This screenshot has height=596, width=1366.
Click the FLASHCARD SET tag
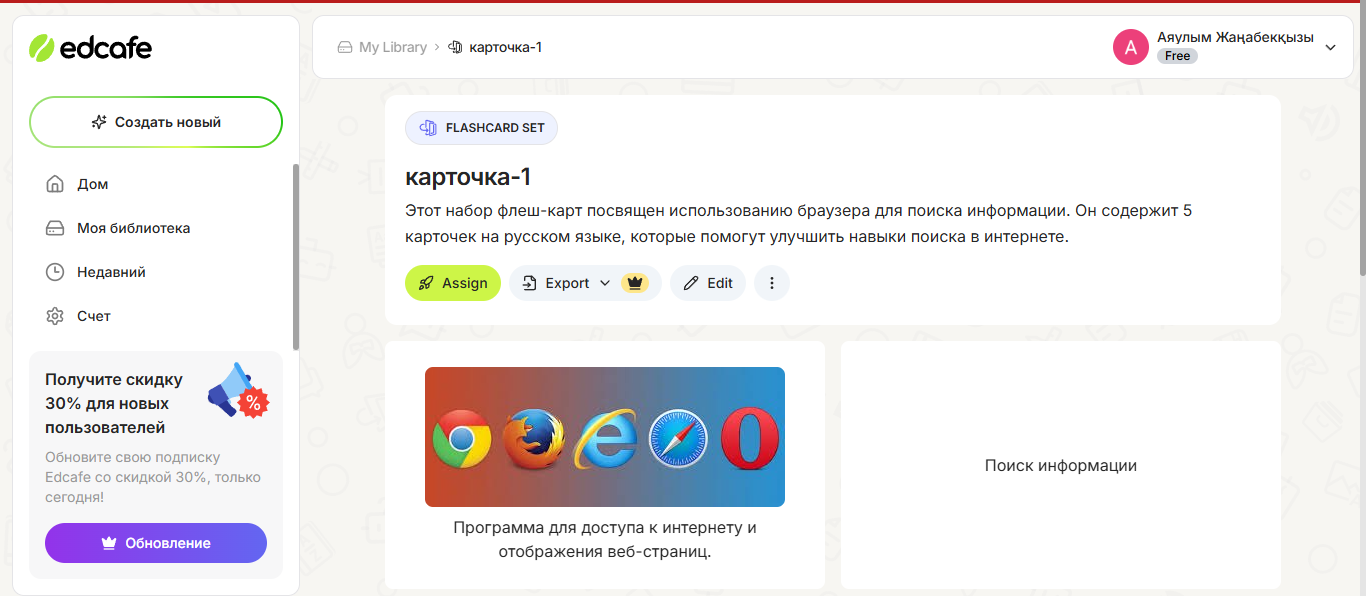click(x=481, y=128)
